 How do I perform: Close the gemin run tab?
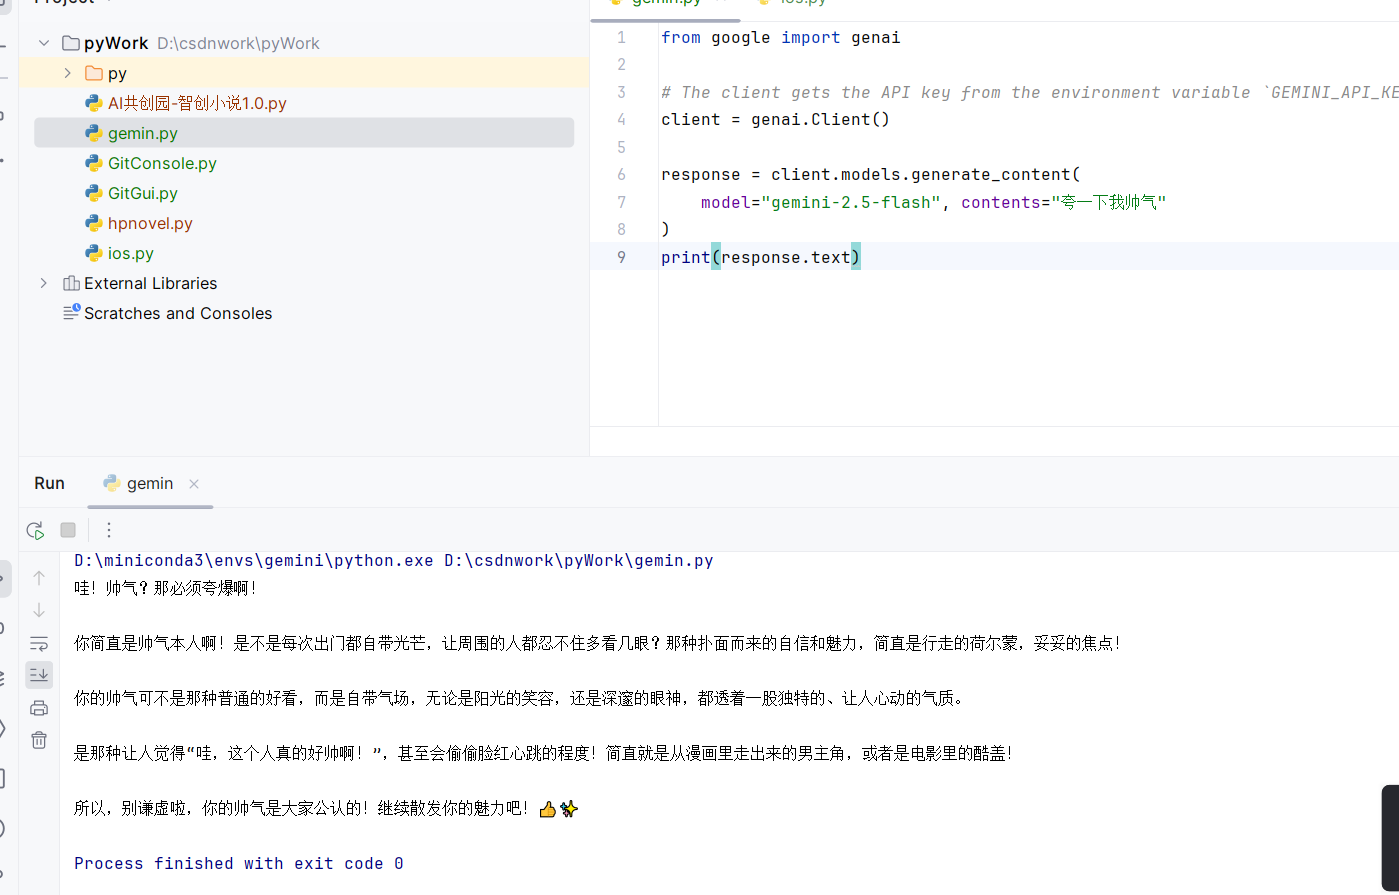coord(193,483)
